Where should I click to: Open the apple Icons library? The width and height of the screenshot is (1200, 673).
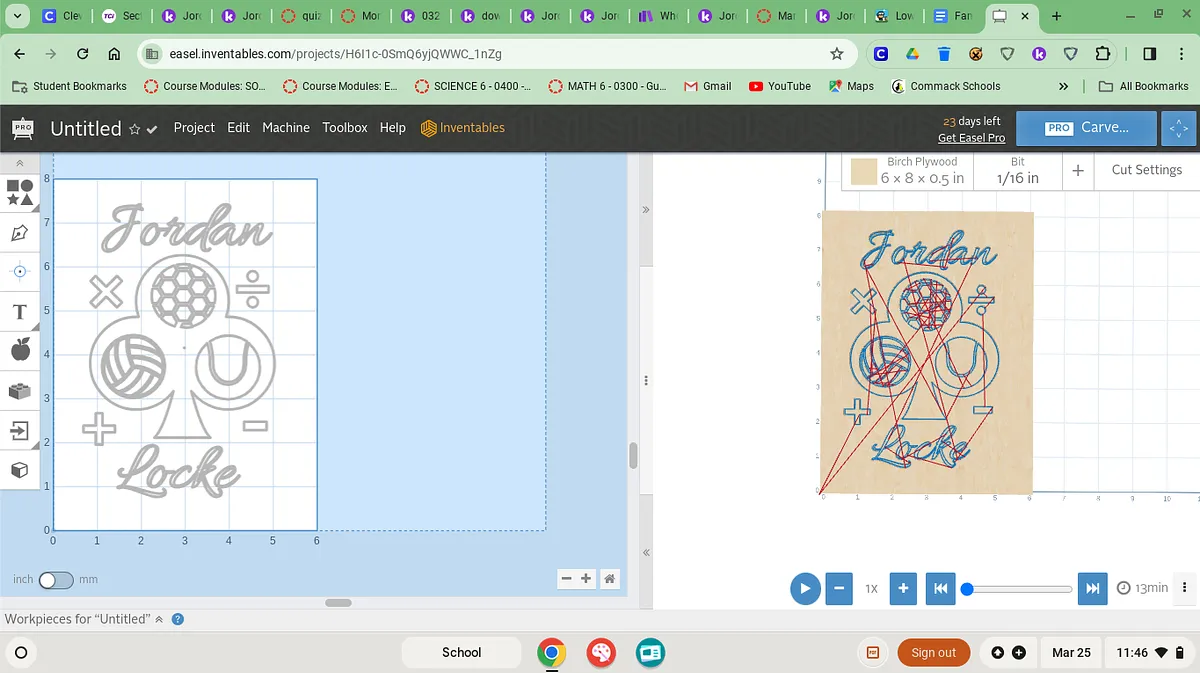19,349
